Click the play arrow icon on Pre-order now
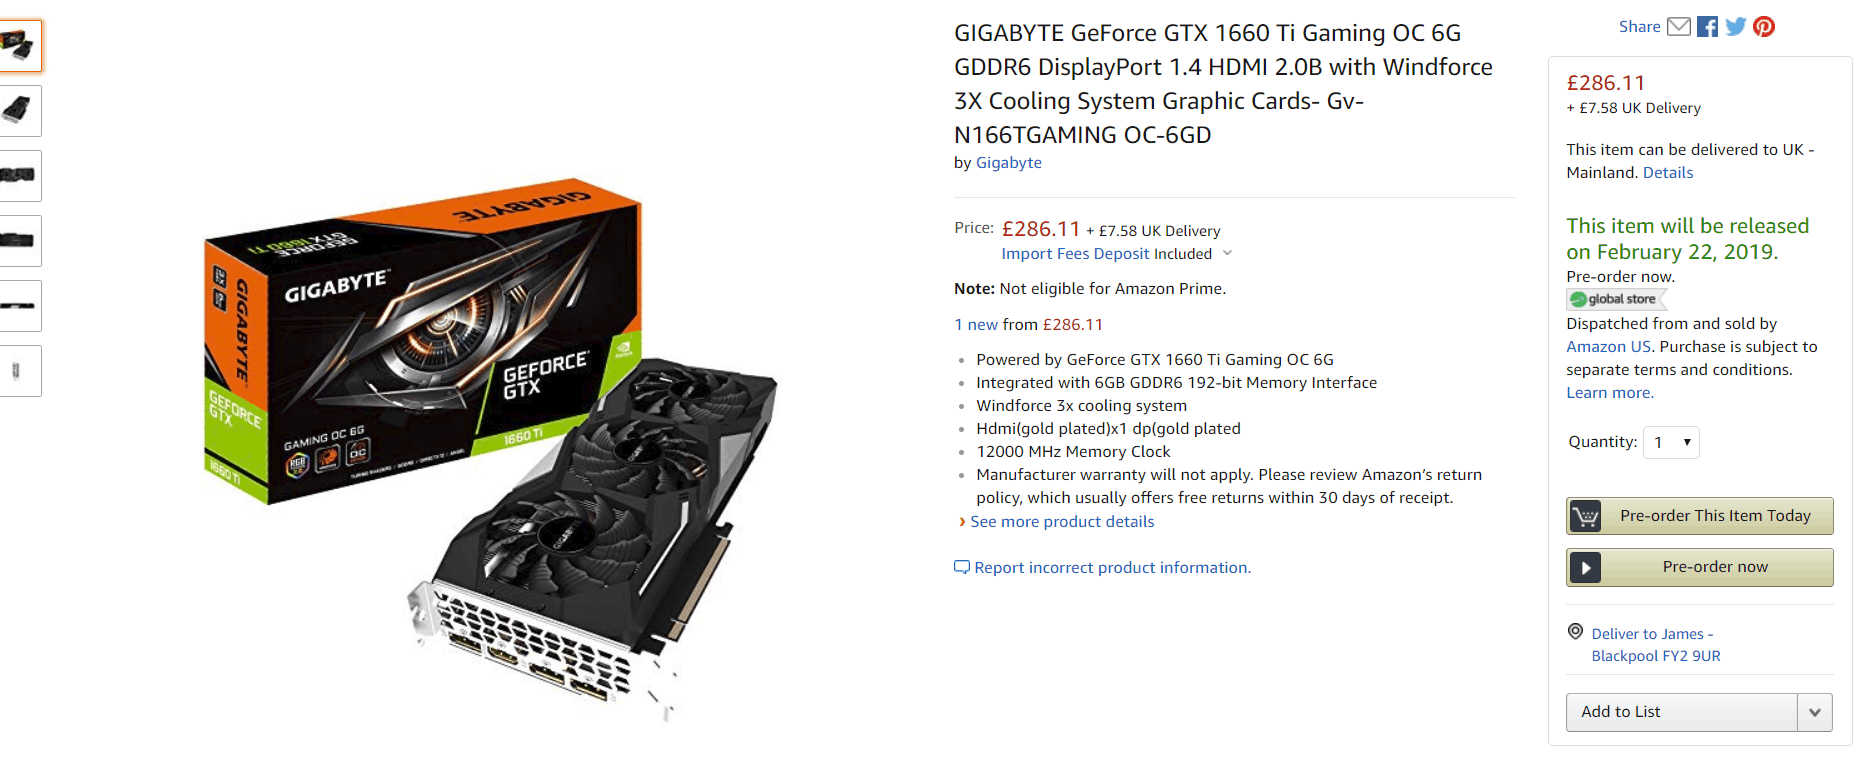This screenshot has height=776, width=1869. (1585, 567)
